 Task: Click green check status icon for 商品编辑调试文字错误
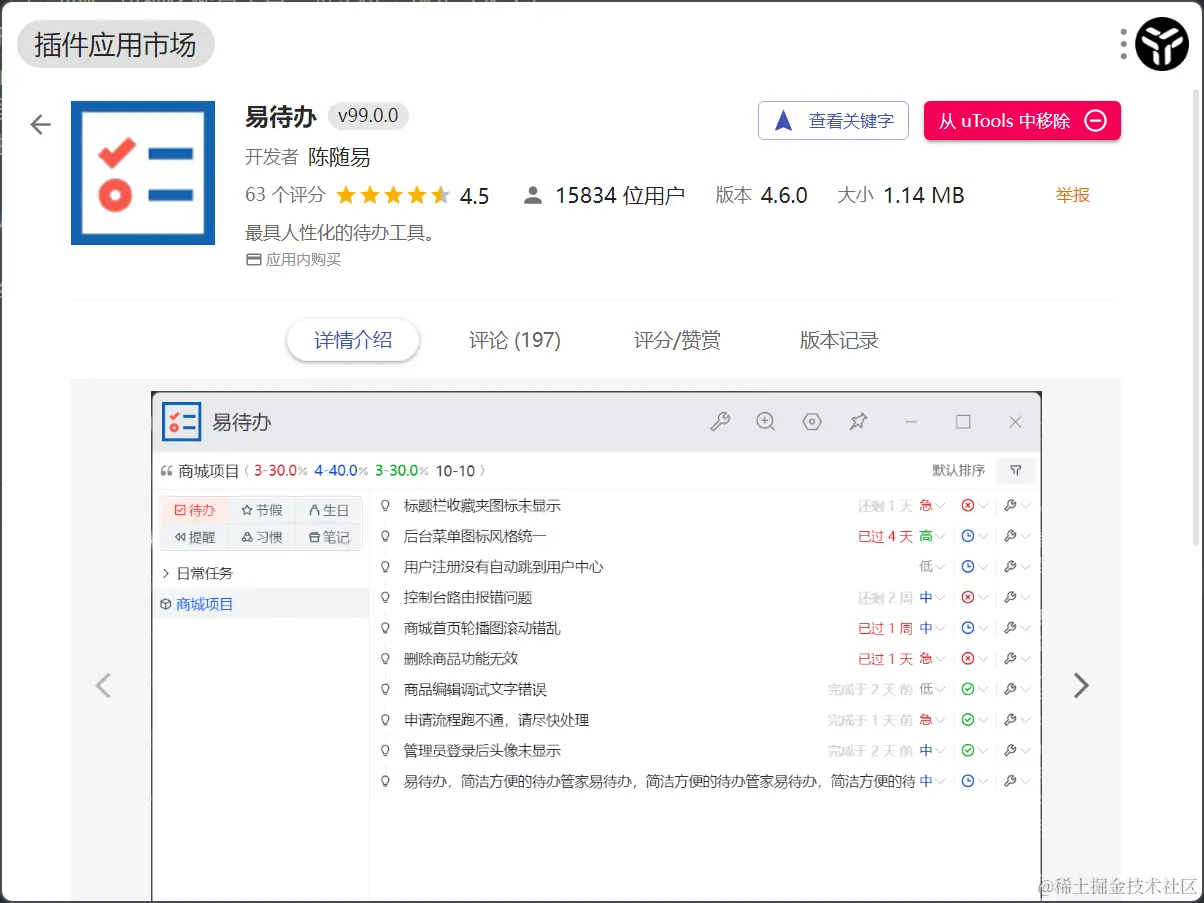(968, 690)
